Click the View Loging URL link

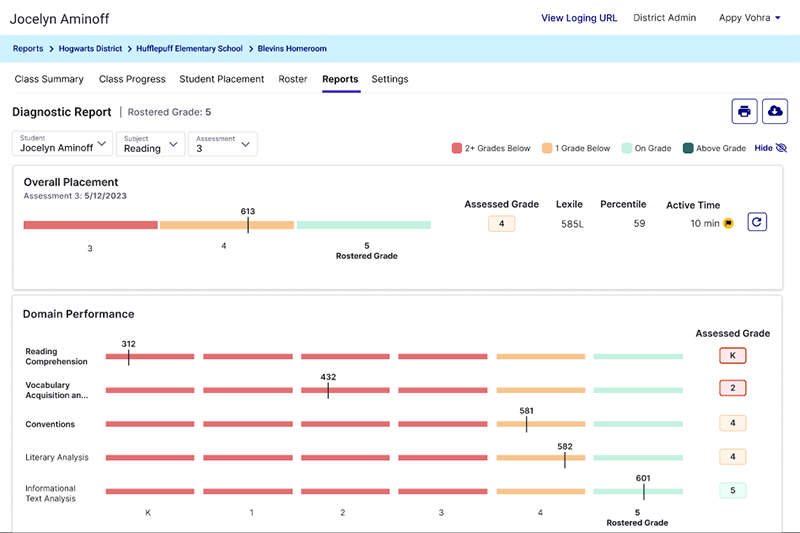click(579, 18)
